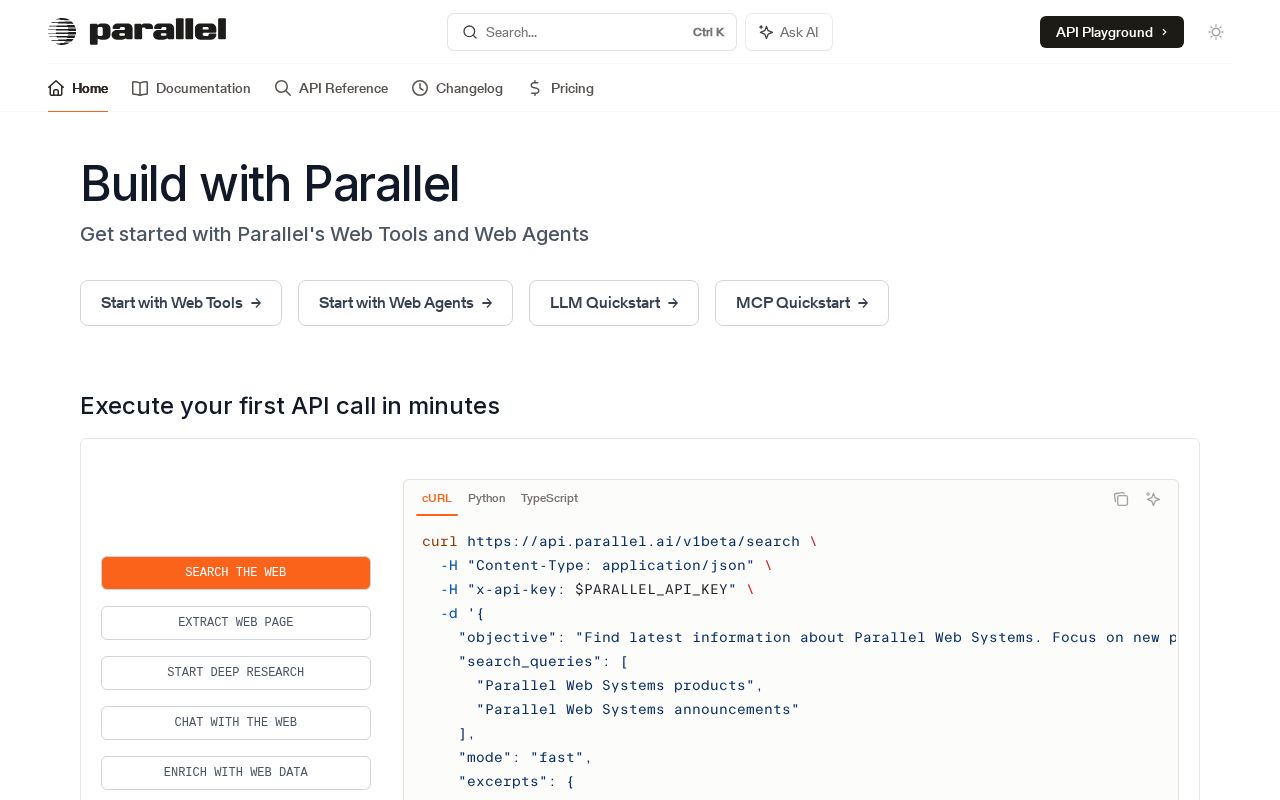Select EXTRACT WEB PAGE example
The image size is (1280, 800).
(x=236, y=623)
